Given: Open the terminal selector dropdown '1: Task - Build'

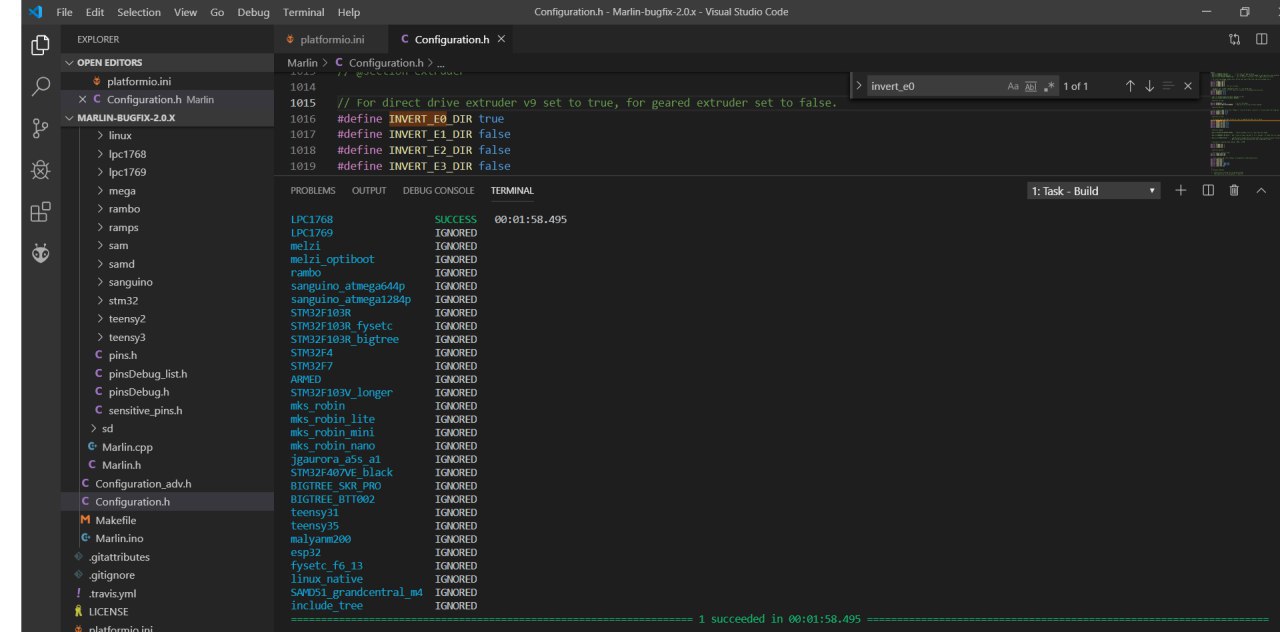Looking at the screenshot, I should click(x=1094, y=190).
